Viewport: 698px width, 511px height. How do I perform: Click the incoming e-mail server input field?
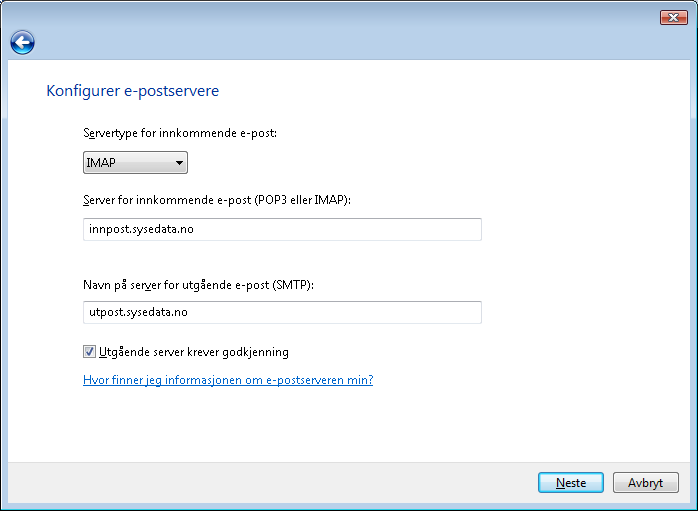(x=282, y=229)
